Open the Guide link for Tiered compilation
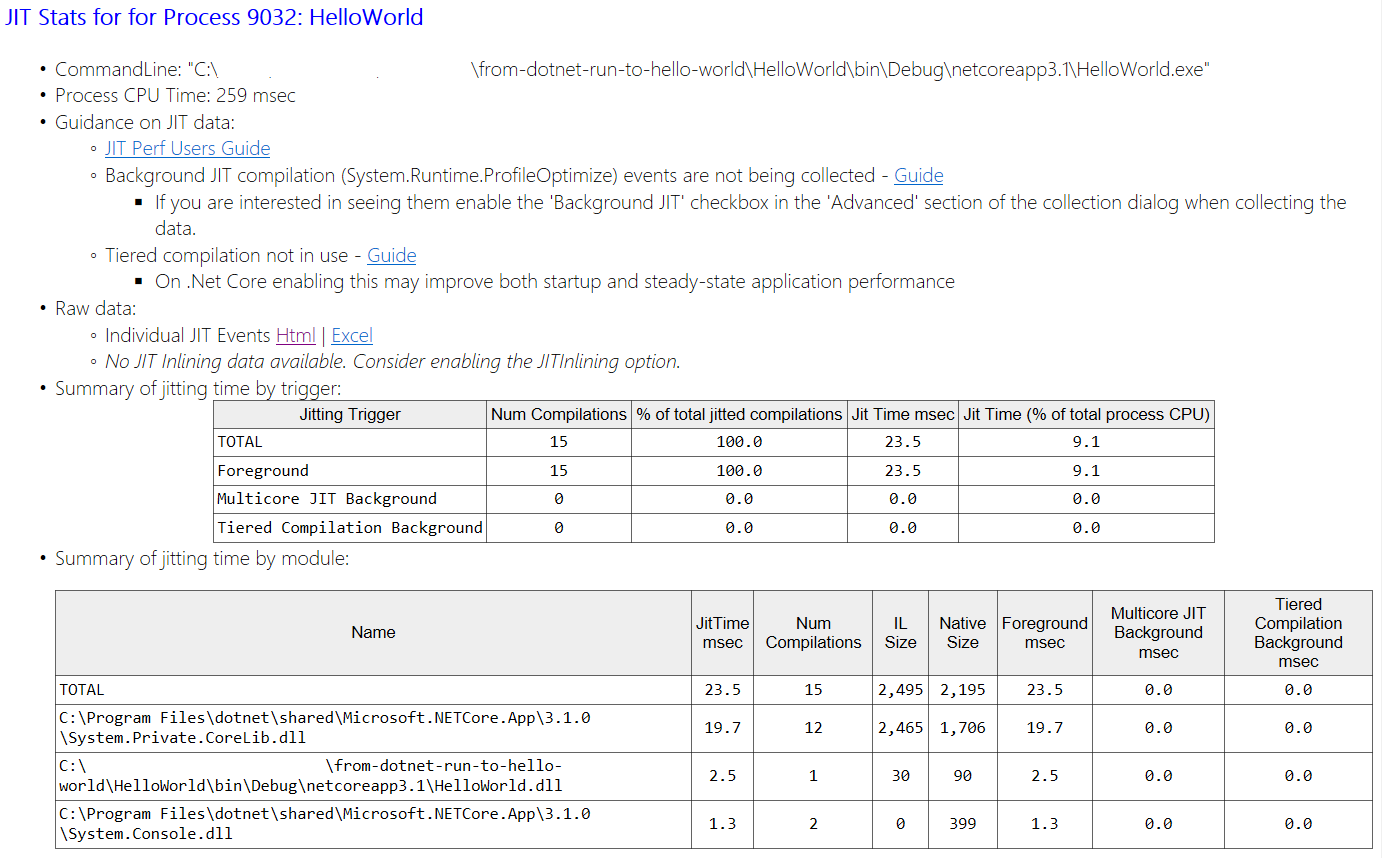The image size is (1382, 858). 392,255
